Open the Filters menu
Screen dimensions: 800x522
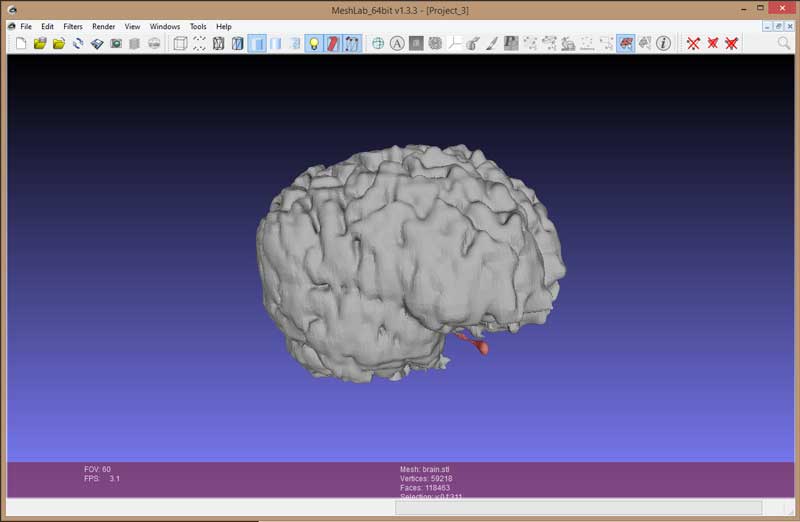pyautogui.click(x=73, y=26)
